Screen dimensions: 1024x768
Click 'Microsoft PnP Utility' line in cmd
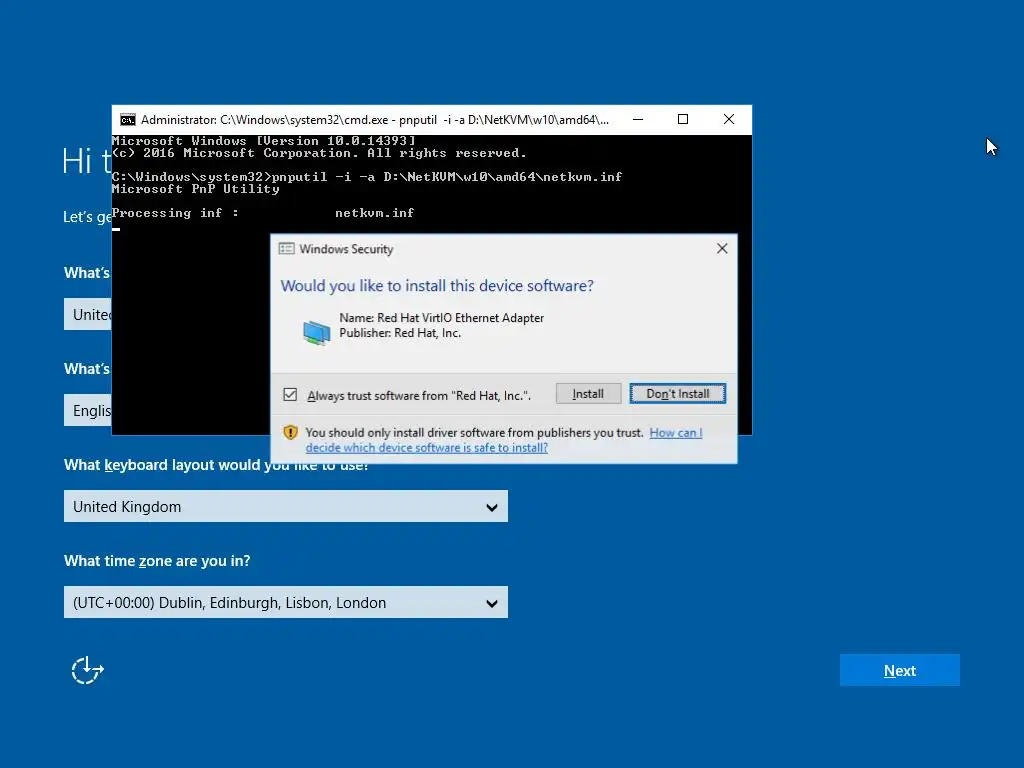195,189
